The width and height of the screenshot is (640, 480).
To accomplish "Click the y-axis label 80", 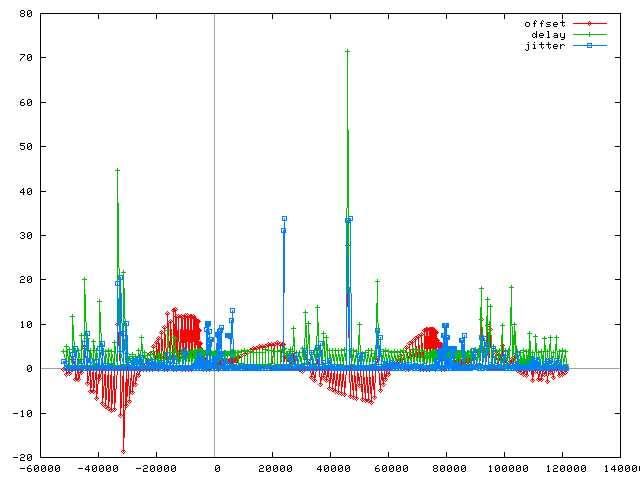I will (26, 13).
